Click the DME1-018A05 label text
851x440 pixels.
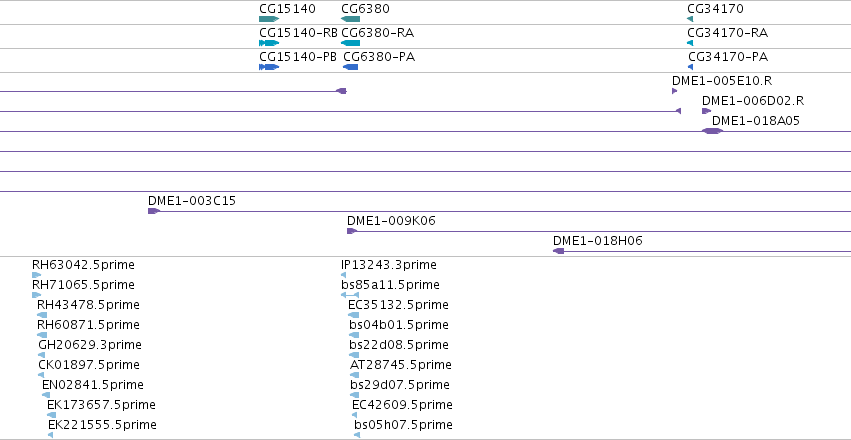[x=756, y=120]
